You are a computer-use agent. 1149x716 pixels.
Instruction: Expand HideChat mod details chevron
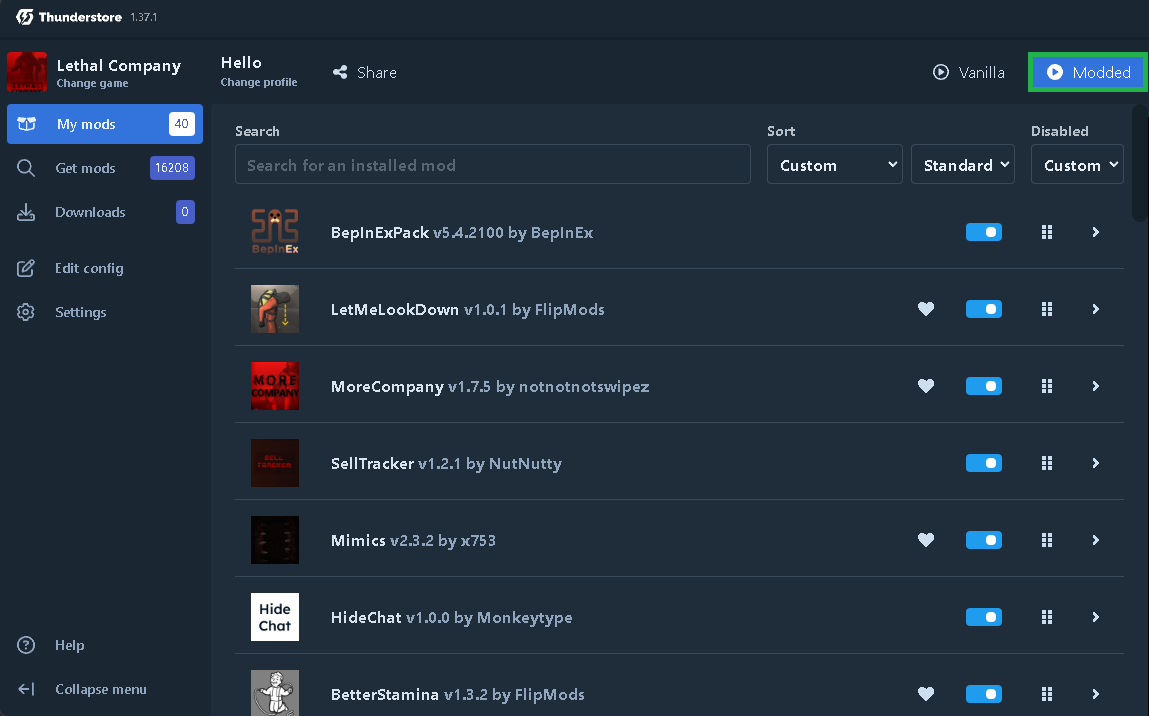[x=1096, y=617]
